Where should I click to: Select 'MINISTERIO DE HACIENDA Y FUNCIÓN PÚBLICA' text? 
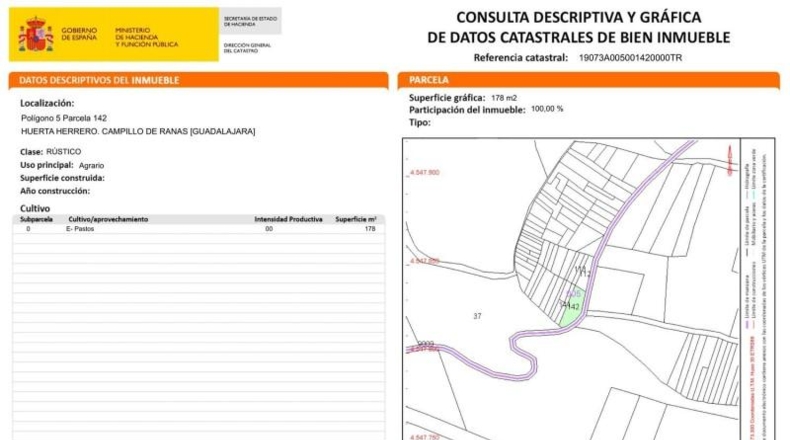point(147,38)
